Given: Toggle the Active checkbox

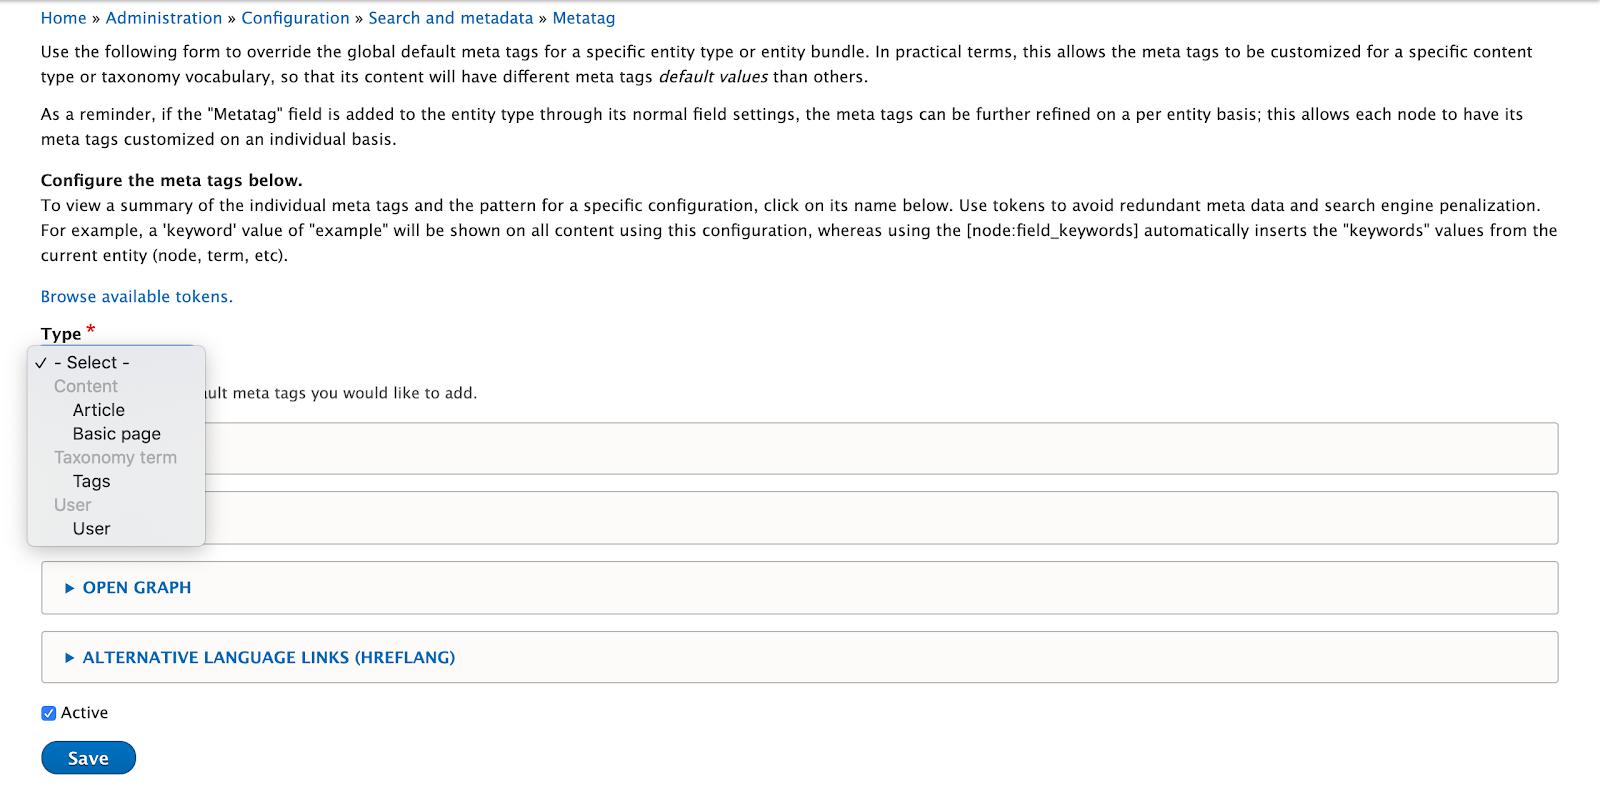Looking at the screenshot, I should [49, 713].
